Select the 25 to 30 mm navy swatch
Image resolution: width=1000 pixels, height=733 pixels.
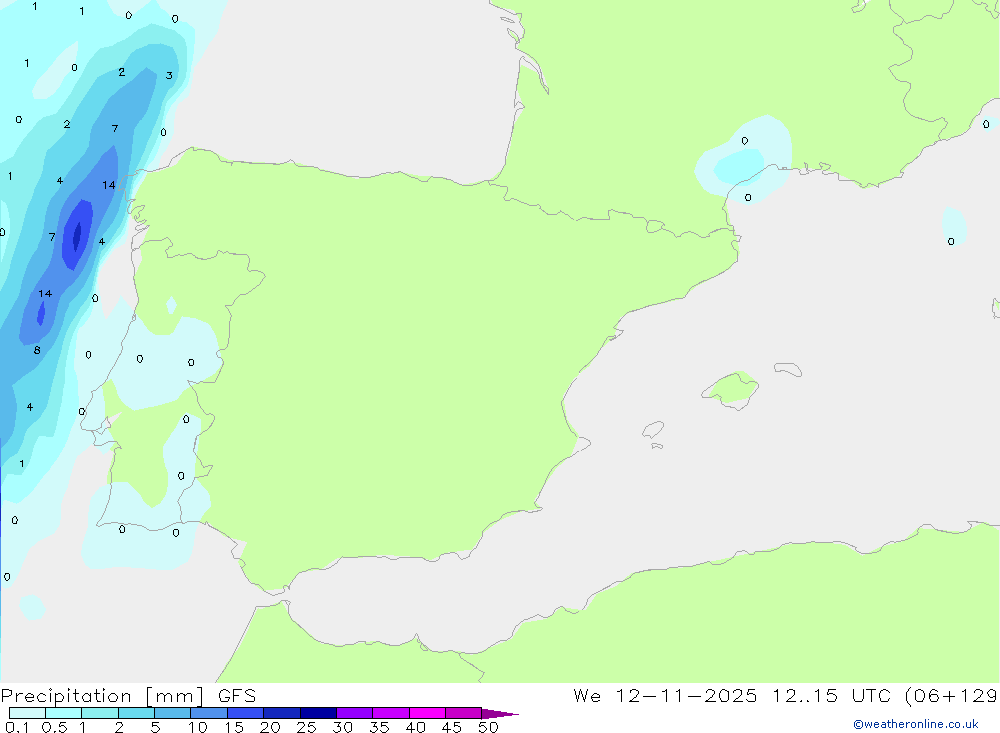click(x=318, y=713)
